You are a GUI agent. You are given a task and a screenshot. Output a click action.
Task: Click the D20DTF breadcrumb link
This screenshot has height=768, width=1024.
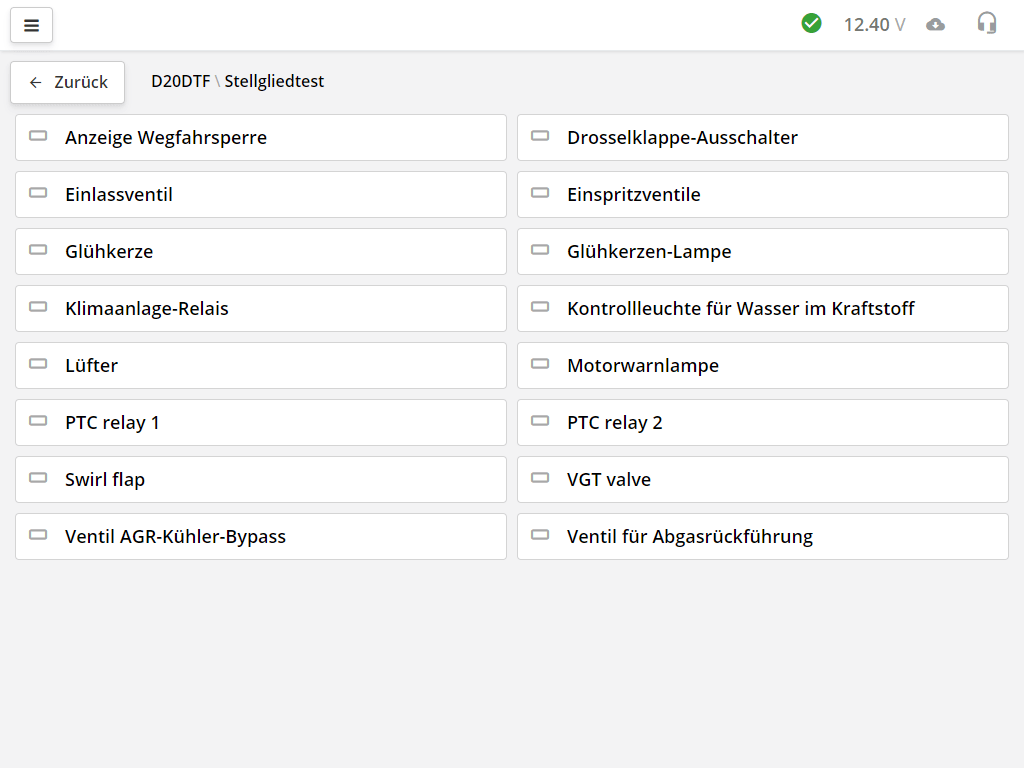(180, 82)
